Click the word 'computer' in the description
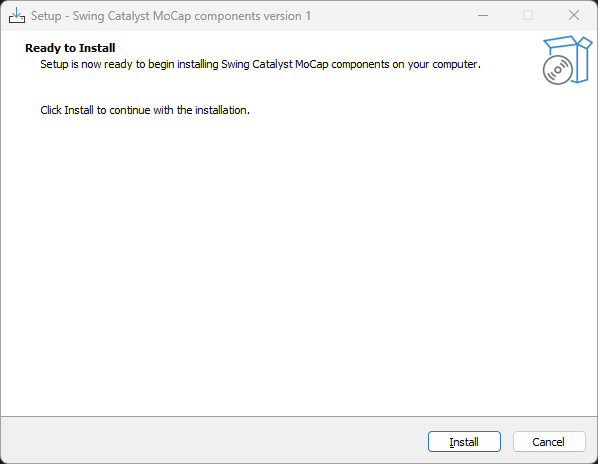Screen dimensions: 598x464 click(x=455, y=64)
